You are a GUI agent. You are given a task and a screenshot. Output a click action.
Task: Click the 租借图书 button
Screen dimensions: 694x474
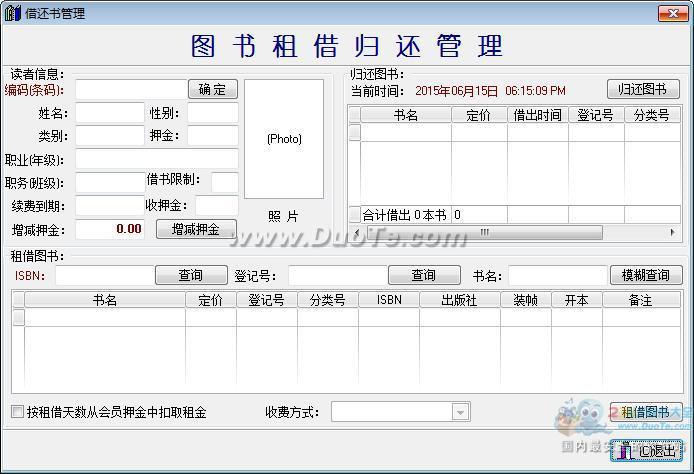pos(645,412)
